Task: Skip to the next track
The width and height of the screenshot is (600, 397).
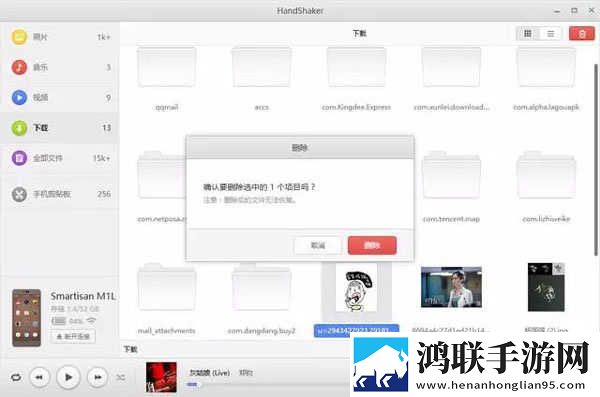Action: tap(97, 377)
